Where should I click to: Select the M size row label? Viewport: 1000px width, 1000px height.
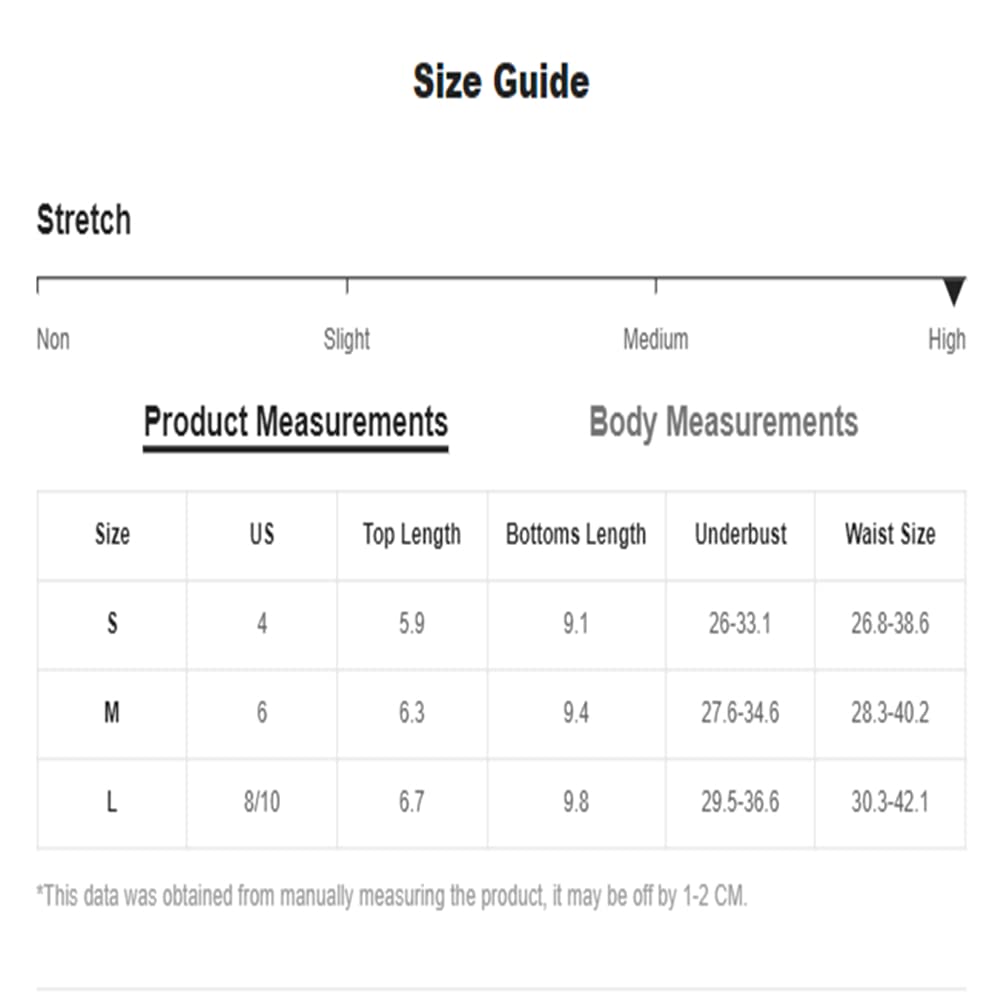[112, 713]
